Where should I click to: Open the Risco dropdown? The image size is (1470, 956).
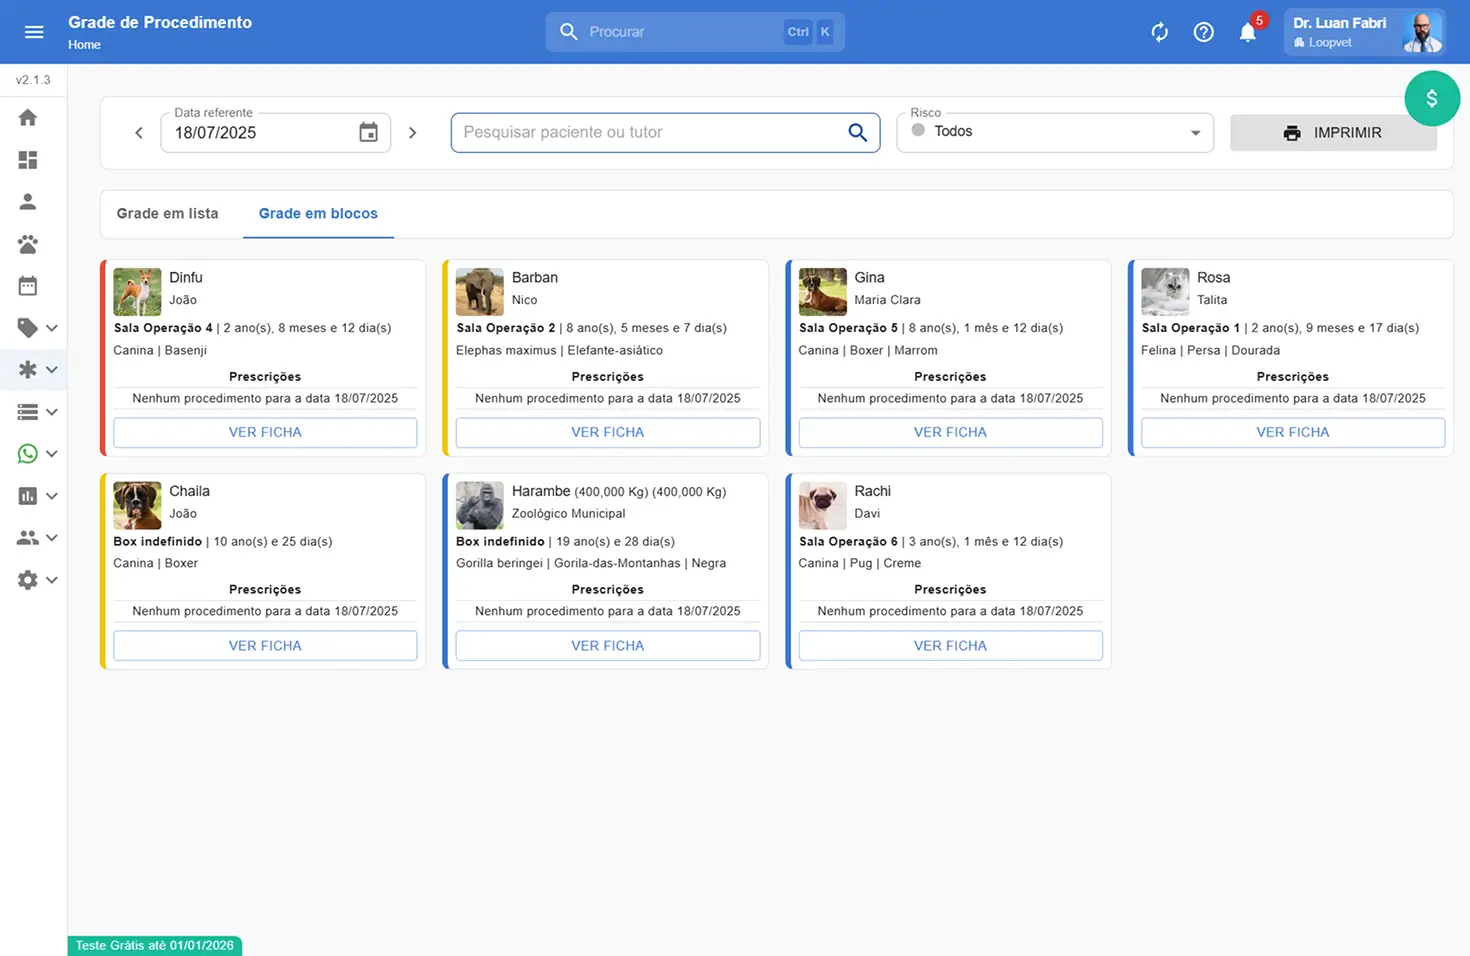(1055, 132)
